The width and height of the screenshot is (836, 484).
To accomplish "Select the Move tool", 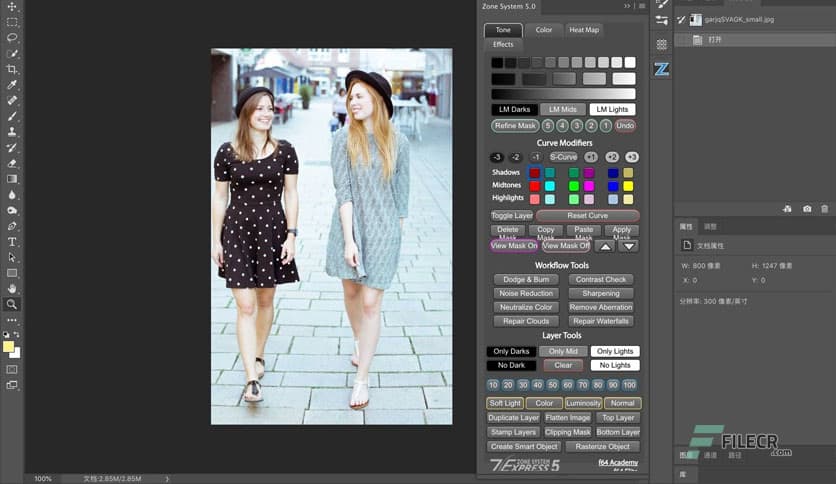I will [12, 7].
